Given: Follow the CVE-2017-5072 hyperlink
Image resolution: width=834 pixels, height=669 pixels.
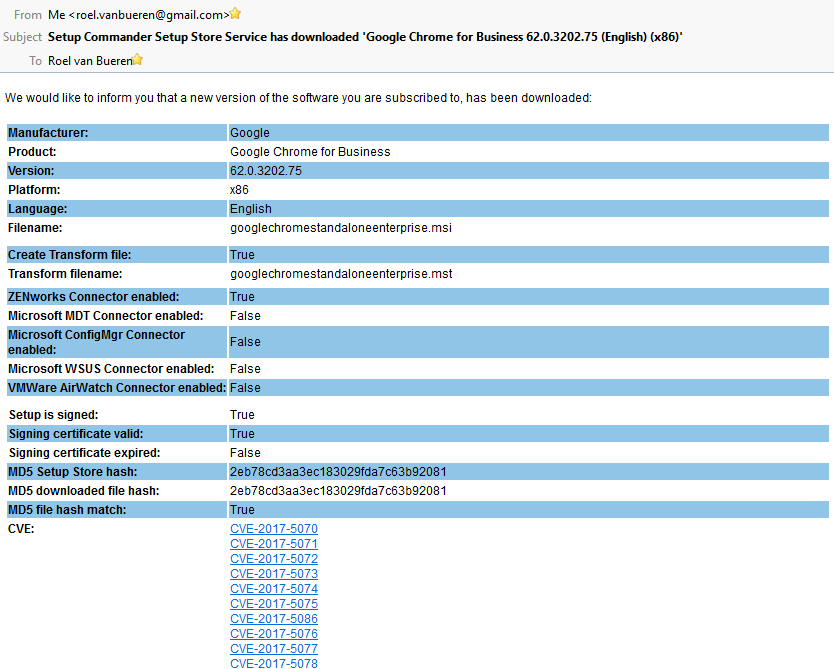Looking at the screenshot, I should tap(274, 558).
